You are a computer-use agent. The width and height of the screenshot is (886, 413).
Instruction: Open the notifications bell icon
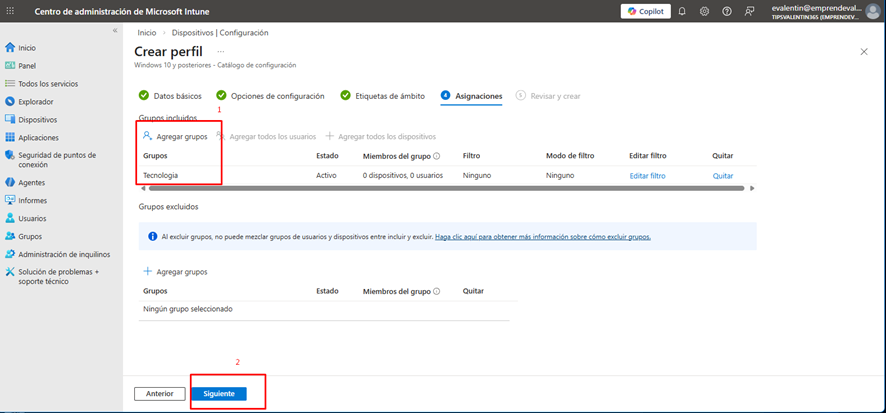682,11
